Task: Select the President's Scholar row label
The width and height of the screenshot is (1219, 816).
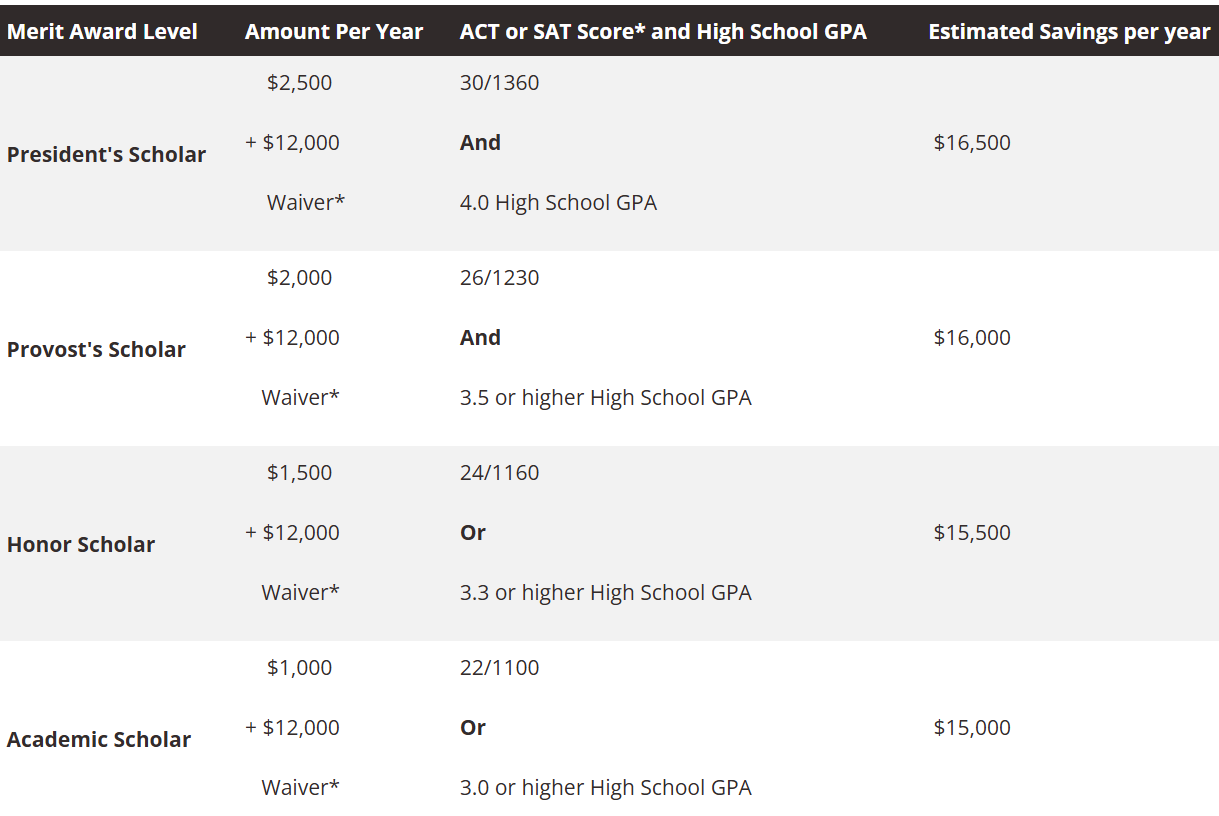Action: click(106, 154)
